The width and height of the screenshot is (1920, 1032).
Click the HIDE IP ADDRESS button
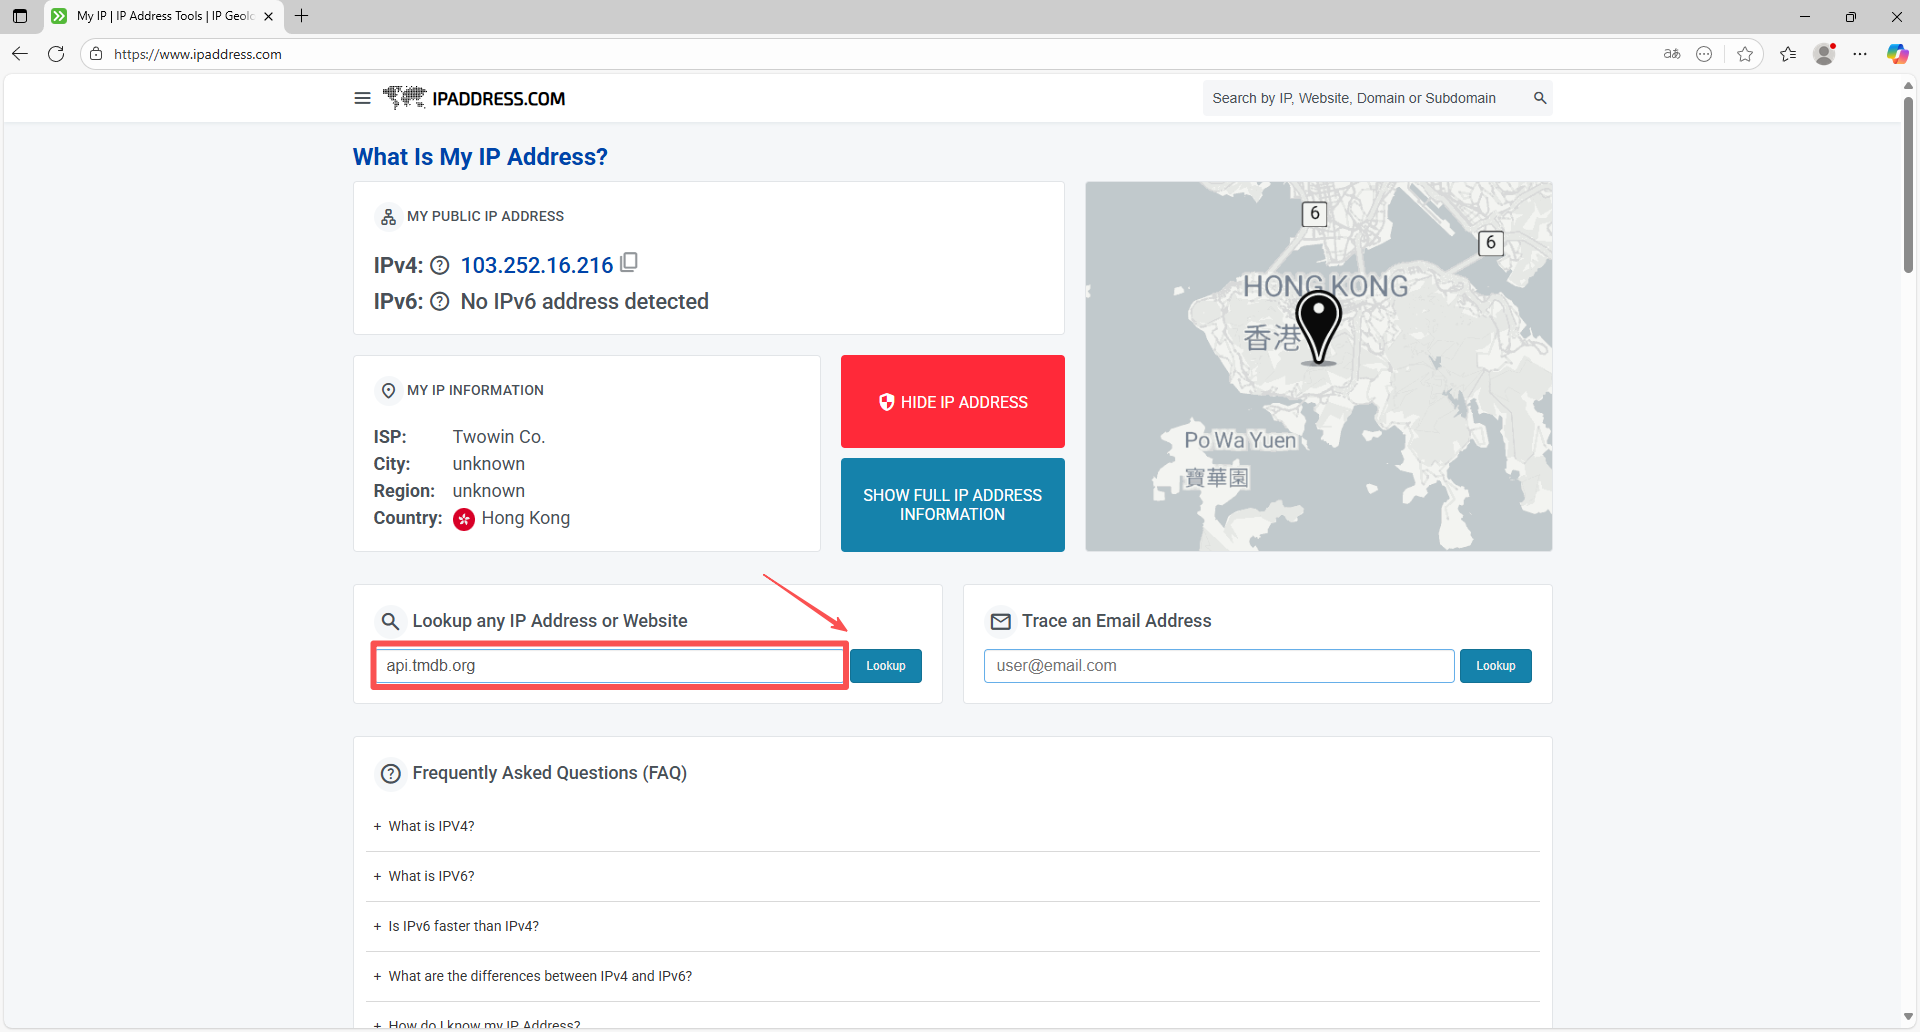952,402
